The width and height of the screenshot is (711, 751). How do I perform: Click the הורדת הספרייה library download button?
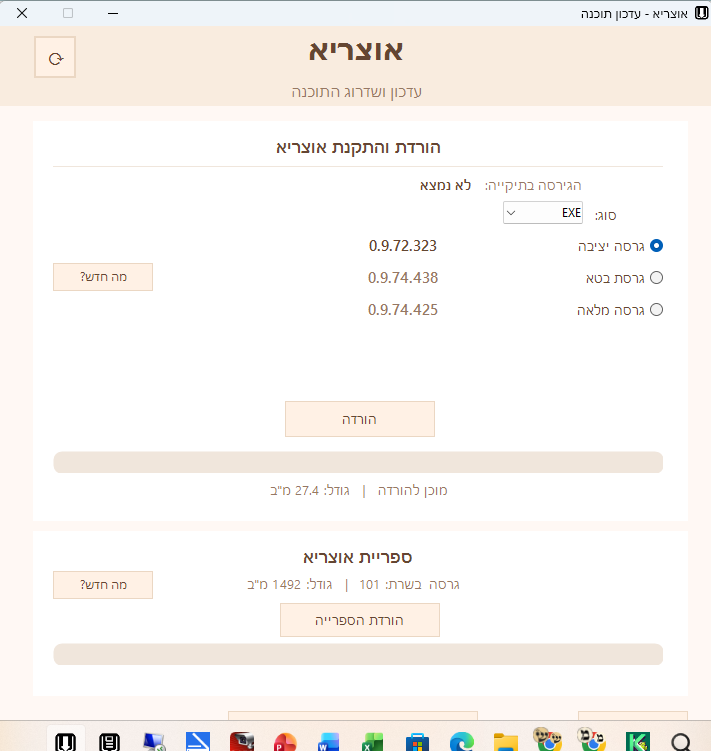tap(360, 620)
